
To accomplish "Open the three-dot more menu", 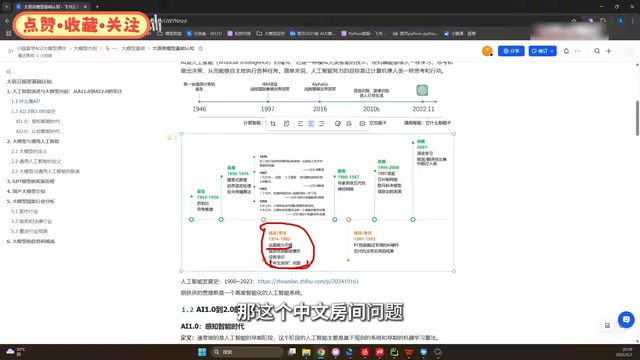I will point(578,51).
